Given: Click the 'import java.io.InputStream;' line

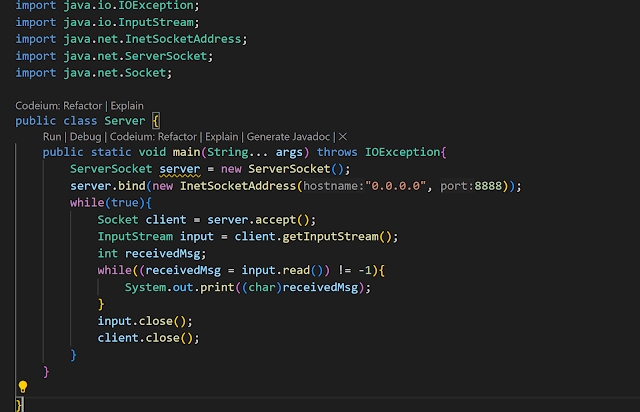Looking at the screenshot, I should pyautogui.click(x=107, y=22).
